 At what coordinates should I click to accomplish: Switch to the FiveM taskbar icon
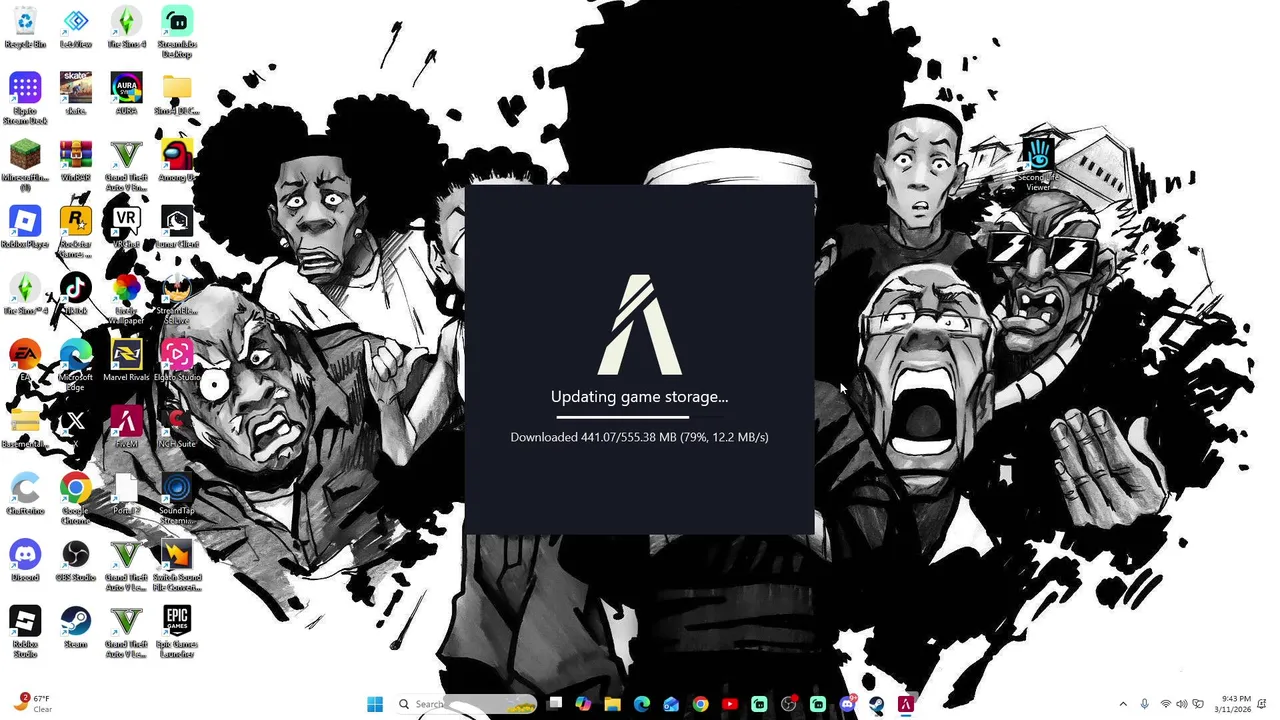[906, 704]
